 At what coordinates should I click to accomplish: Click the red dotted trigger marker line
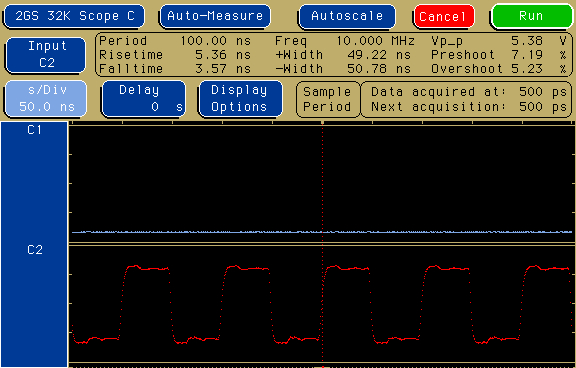coord(323,242)
